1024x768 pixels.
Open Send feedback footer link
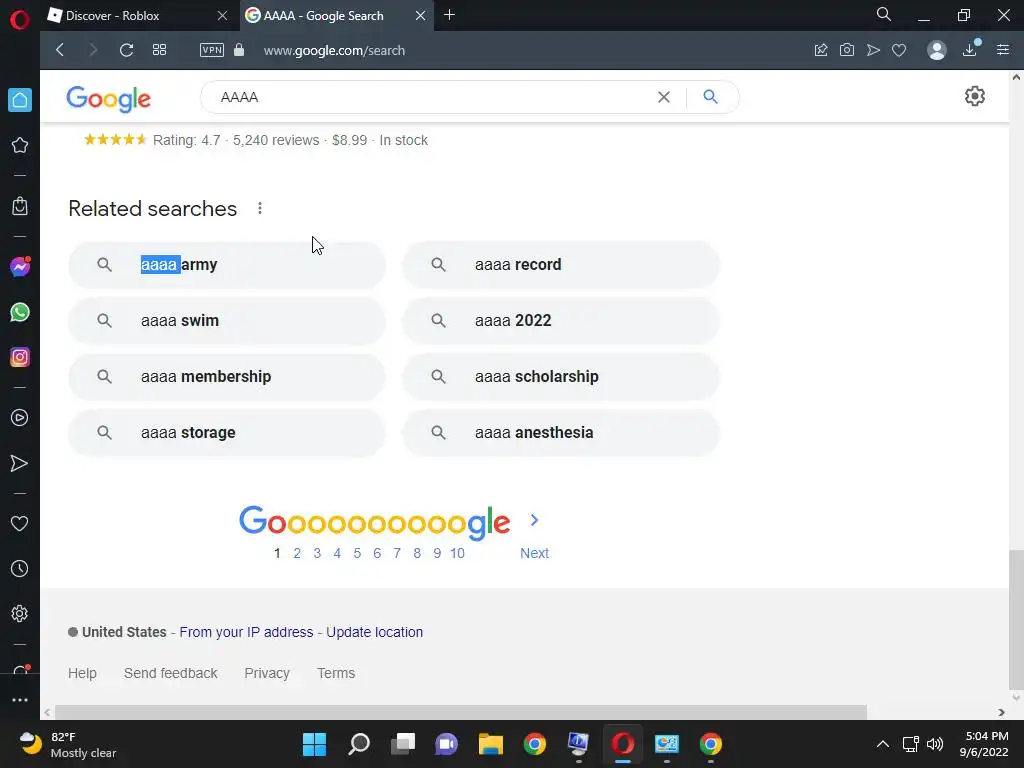[170, 673]
